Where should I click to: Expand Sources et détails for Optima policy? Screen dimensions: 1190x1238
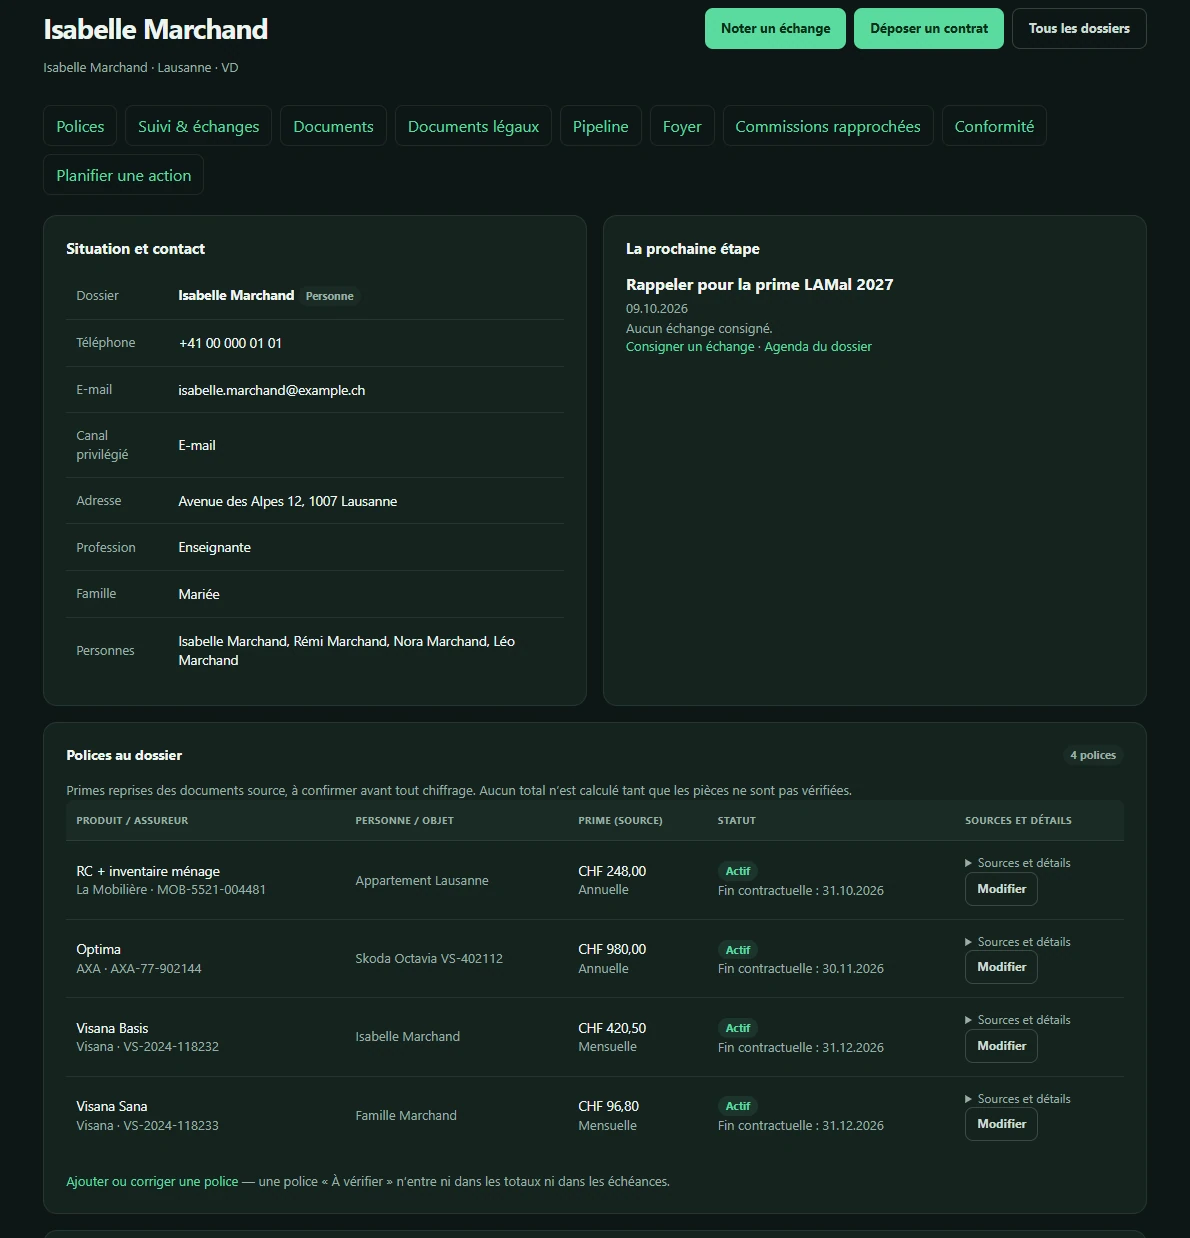[1017, 942]
